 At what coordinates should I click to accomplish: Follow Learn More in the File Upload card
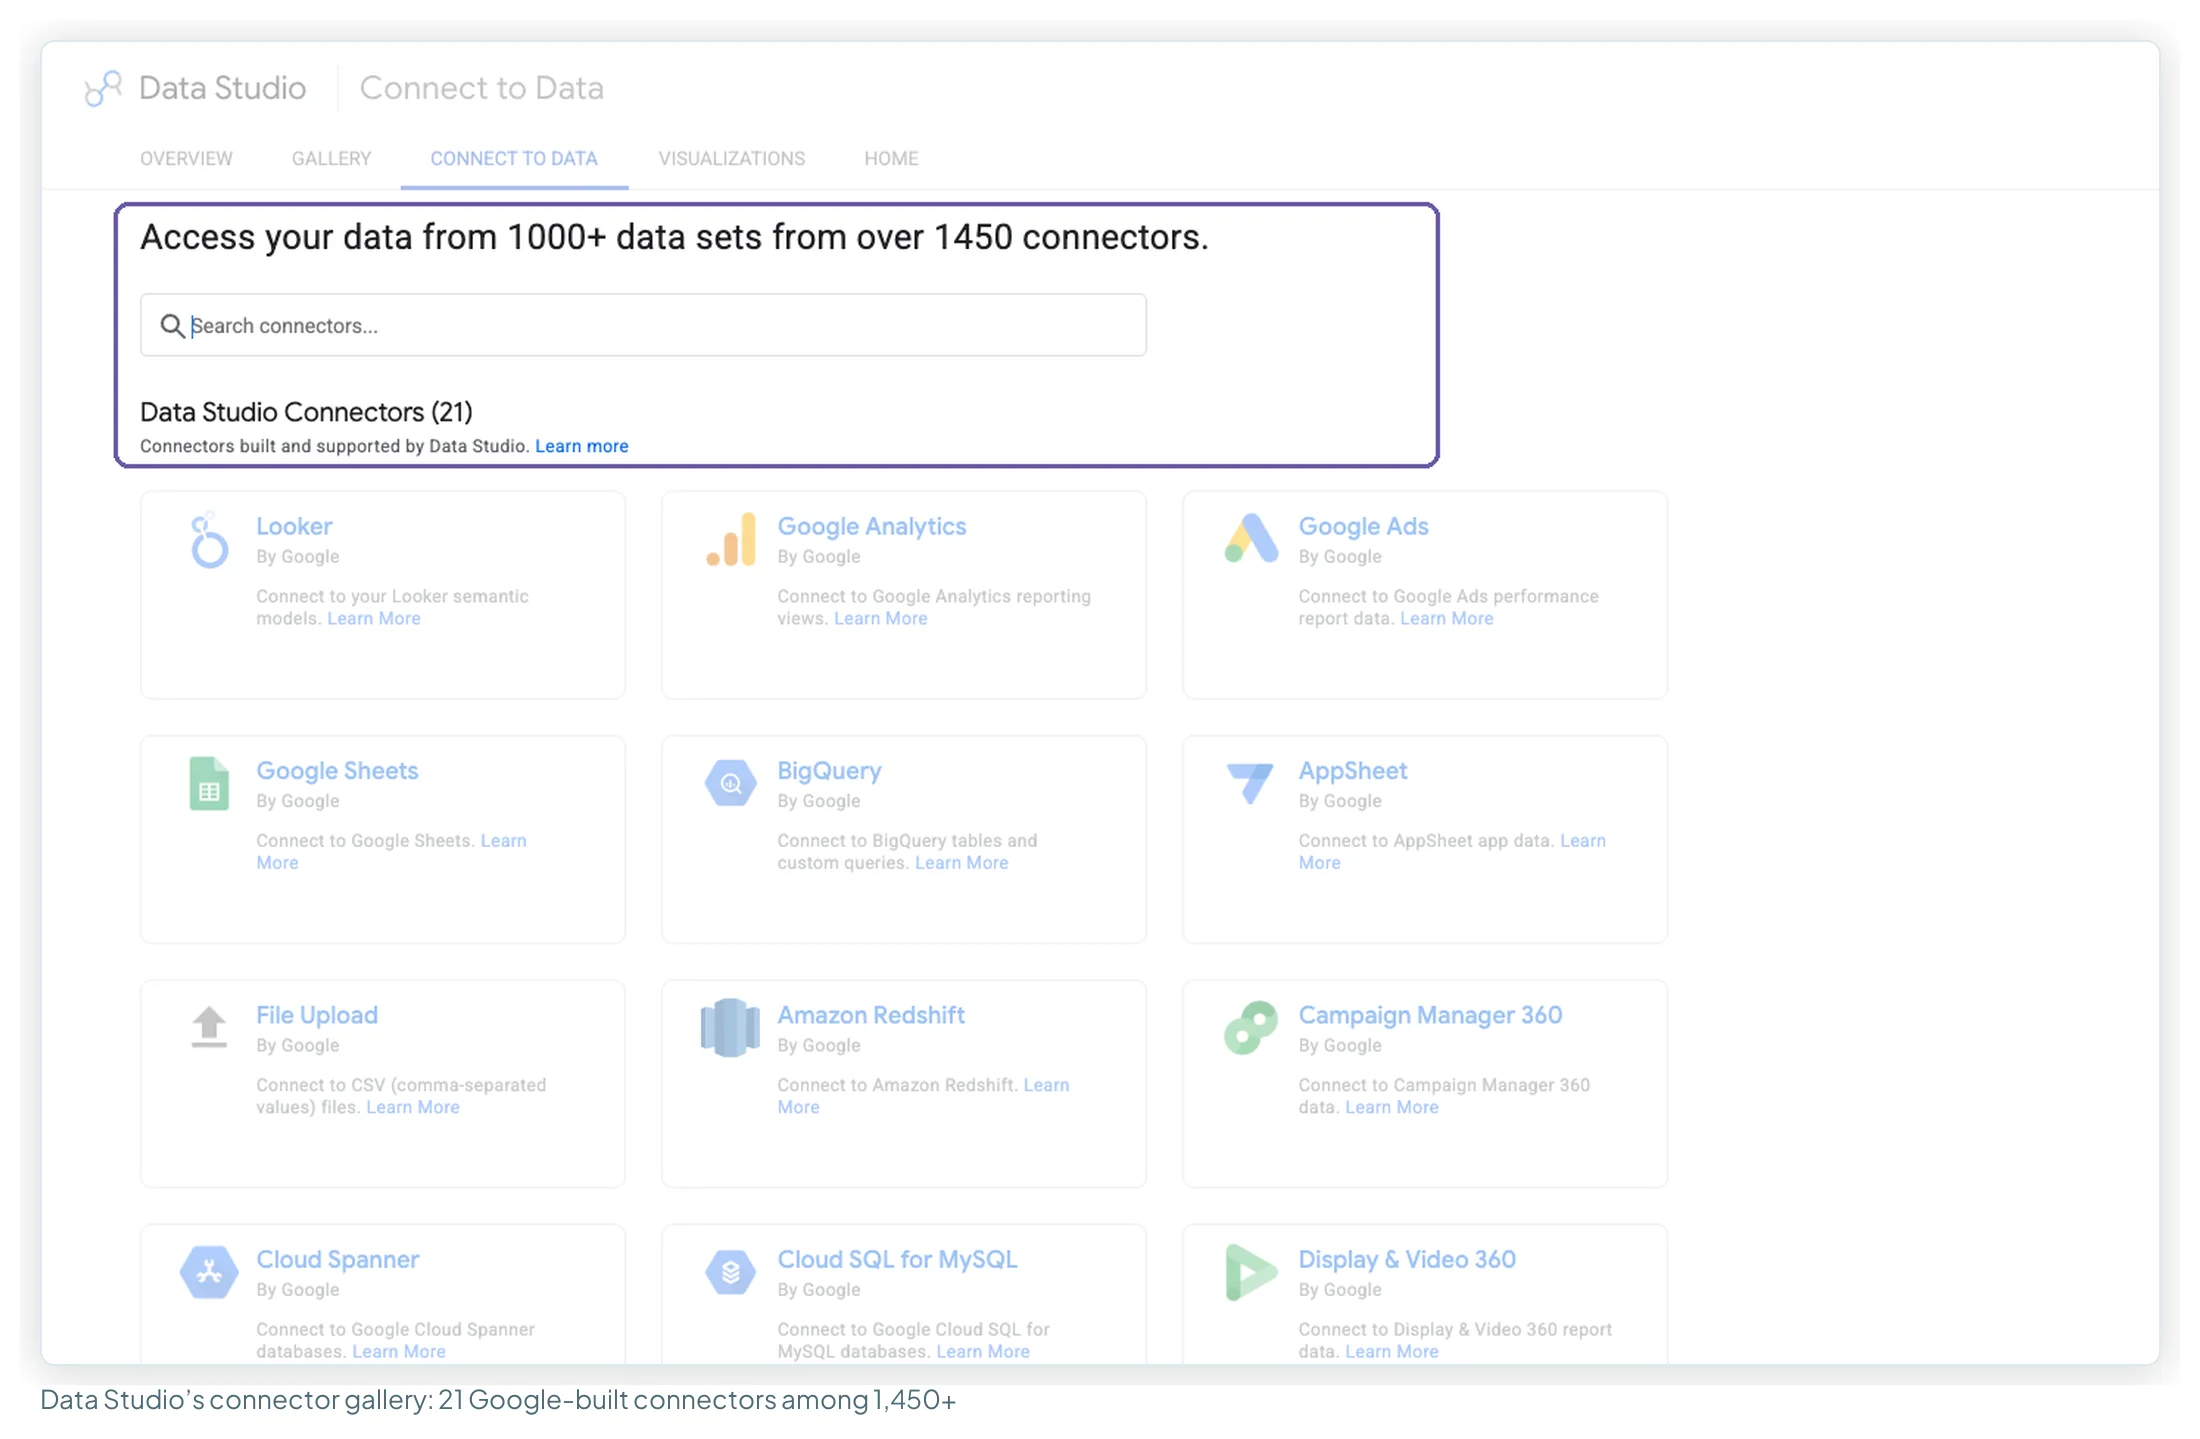click(413, 1107)
